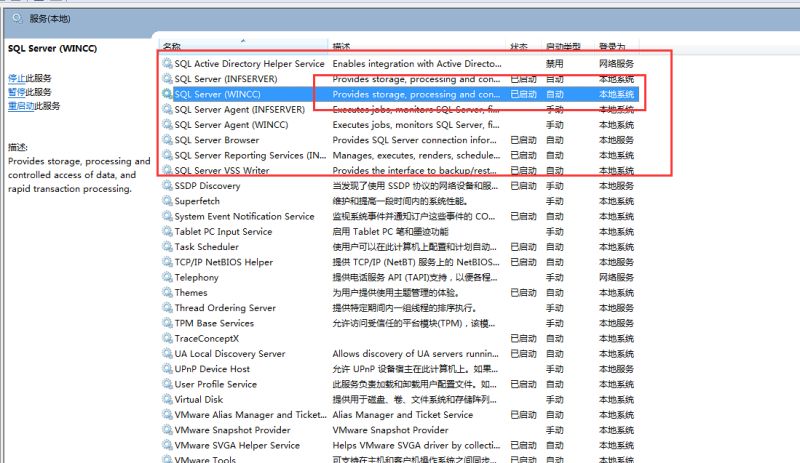Click gear icon of VMware Snapshot Provider
Viewport: 800px width, 463px height.
tap(167, 430)
